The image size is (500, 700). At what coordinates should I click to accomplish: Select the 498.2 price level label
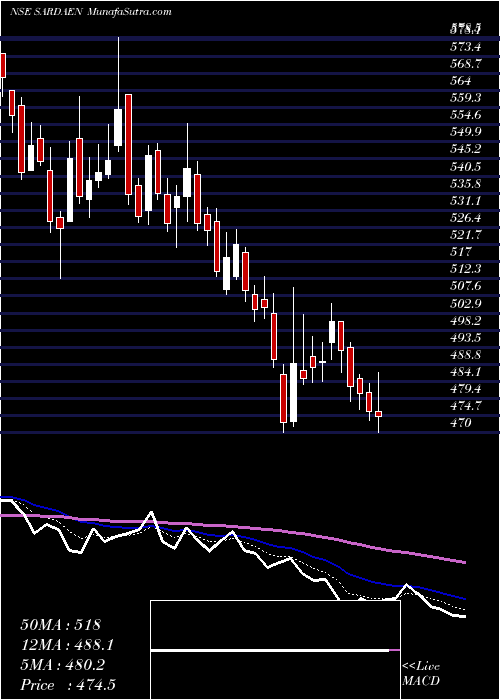(466, 321)
